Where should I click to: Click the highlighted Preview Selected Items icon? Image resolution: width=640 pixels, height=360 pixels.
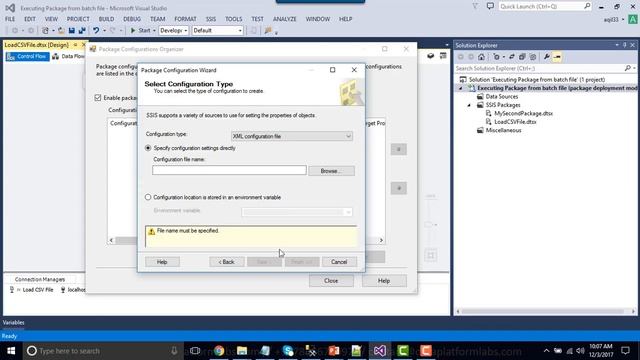557,57
